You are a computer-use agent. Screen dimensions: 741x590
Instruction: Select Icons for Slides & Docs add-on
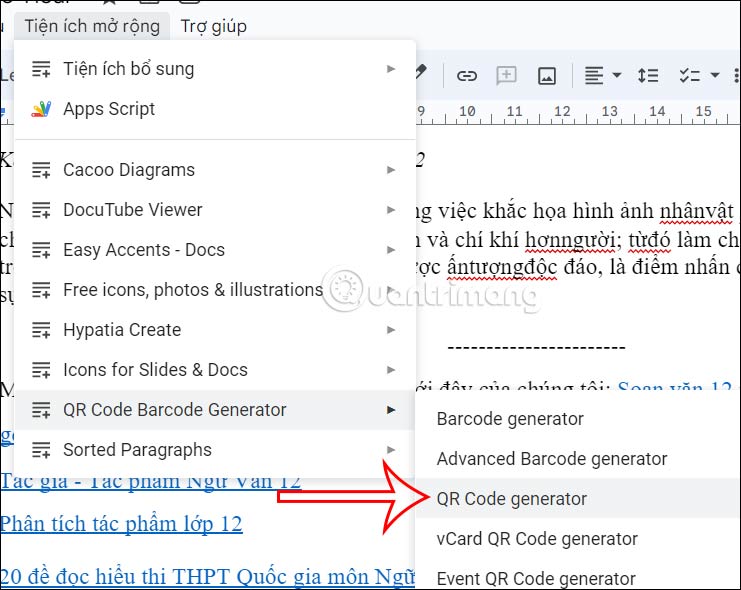(x=215, y=370)
